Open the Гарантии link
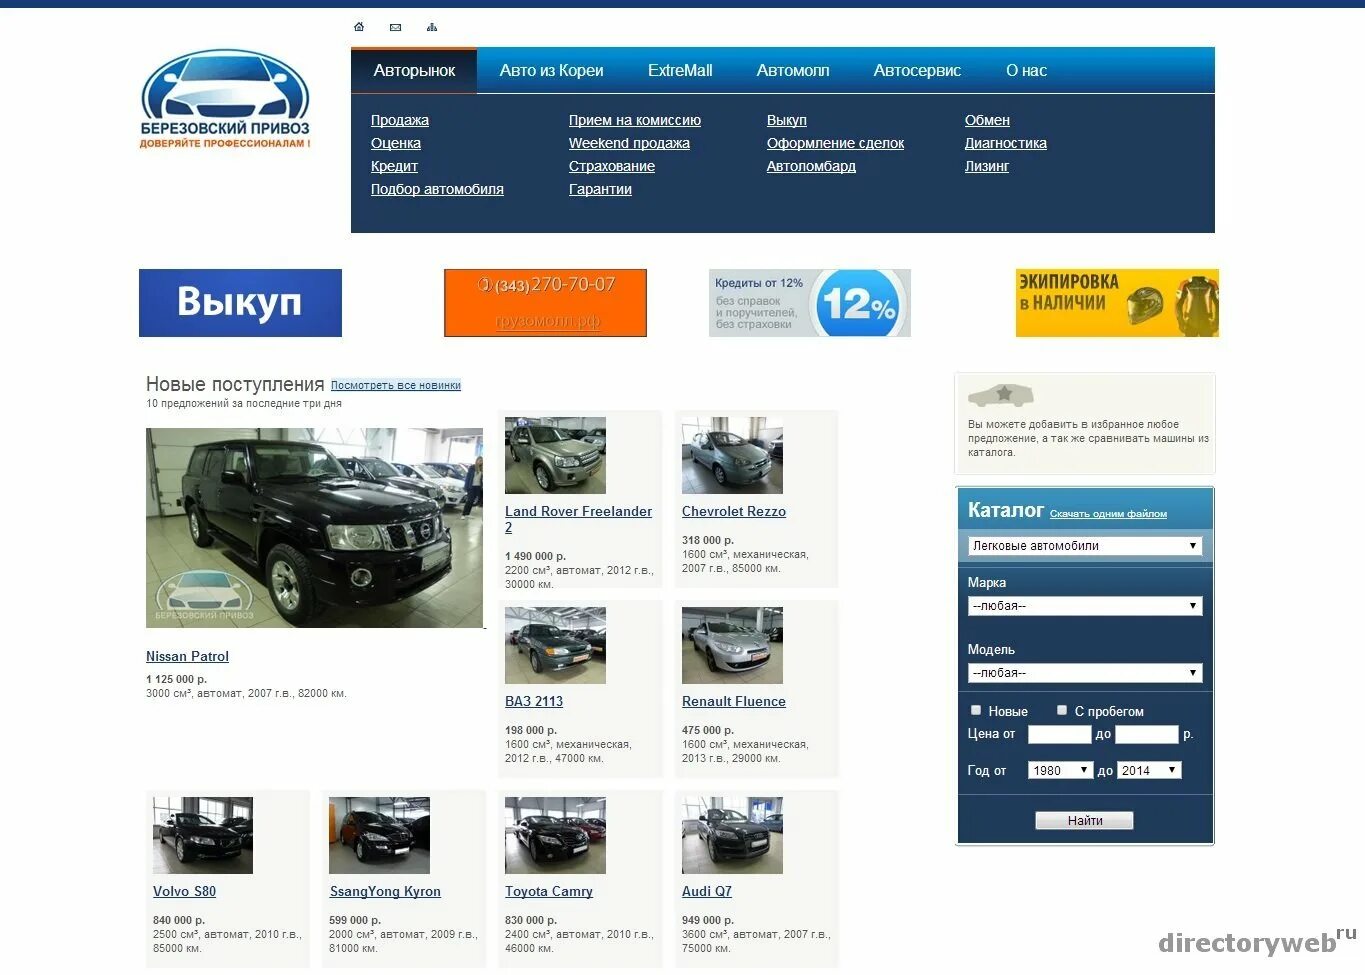This screenshot has height=975, width=1365. (x=600, y=189)
